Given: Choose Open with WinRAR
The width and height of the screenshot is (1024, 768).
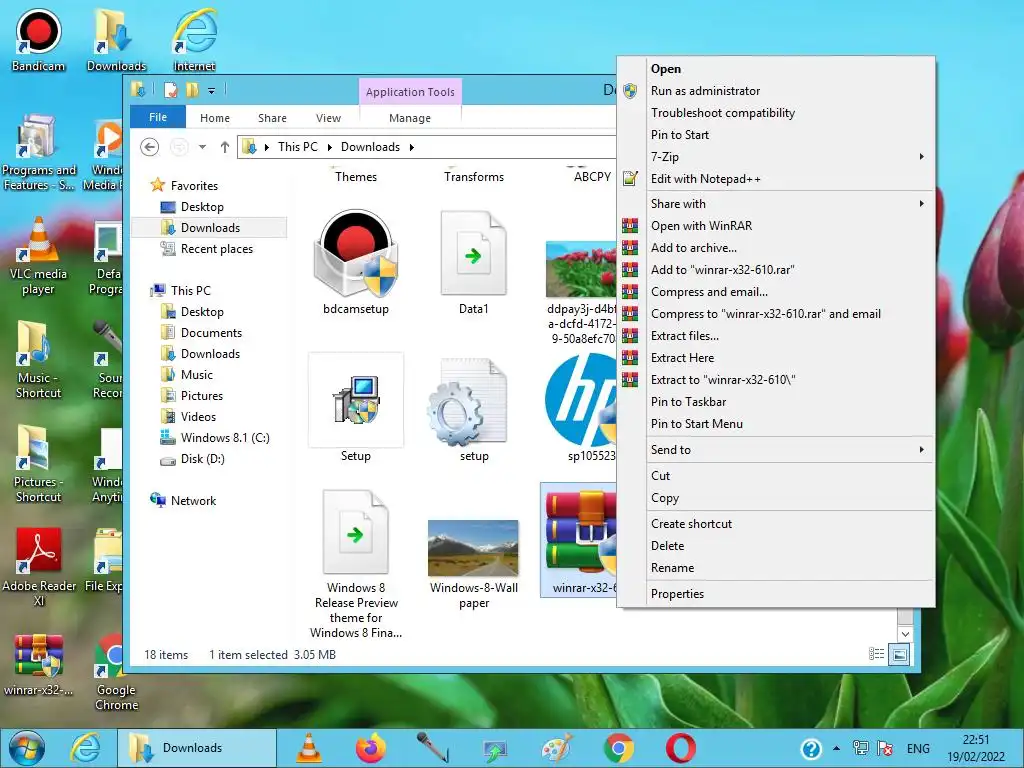Looking at the screenshot, I should (x=776, y=226).
